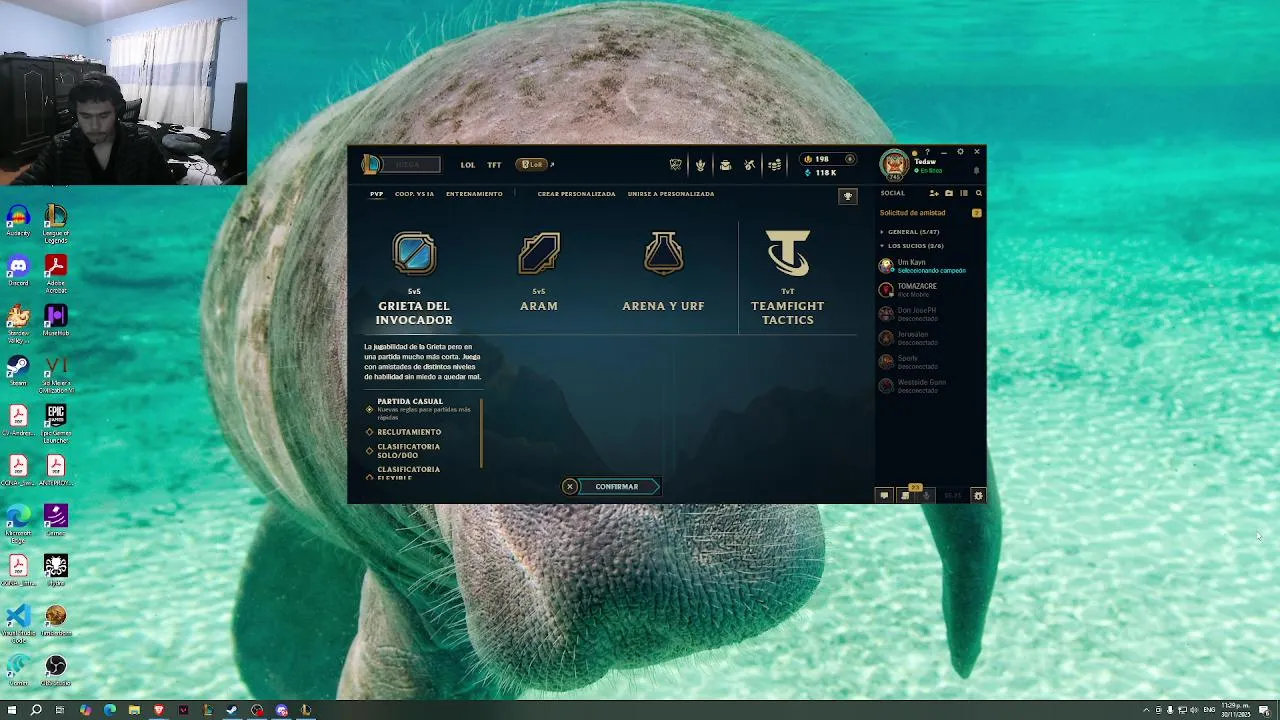Click the Epic Games Launcher desktop shortcut
The height and width of the screenshot is (720, 1280).
[x=56, y=421]
